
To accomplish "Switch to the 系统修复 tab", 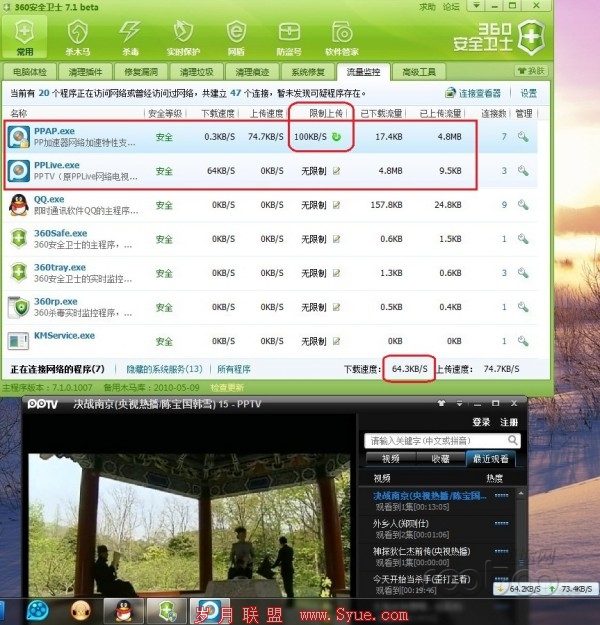I will (308, 72).
